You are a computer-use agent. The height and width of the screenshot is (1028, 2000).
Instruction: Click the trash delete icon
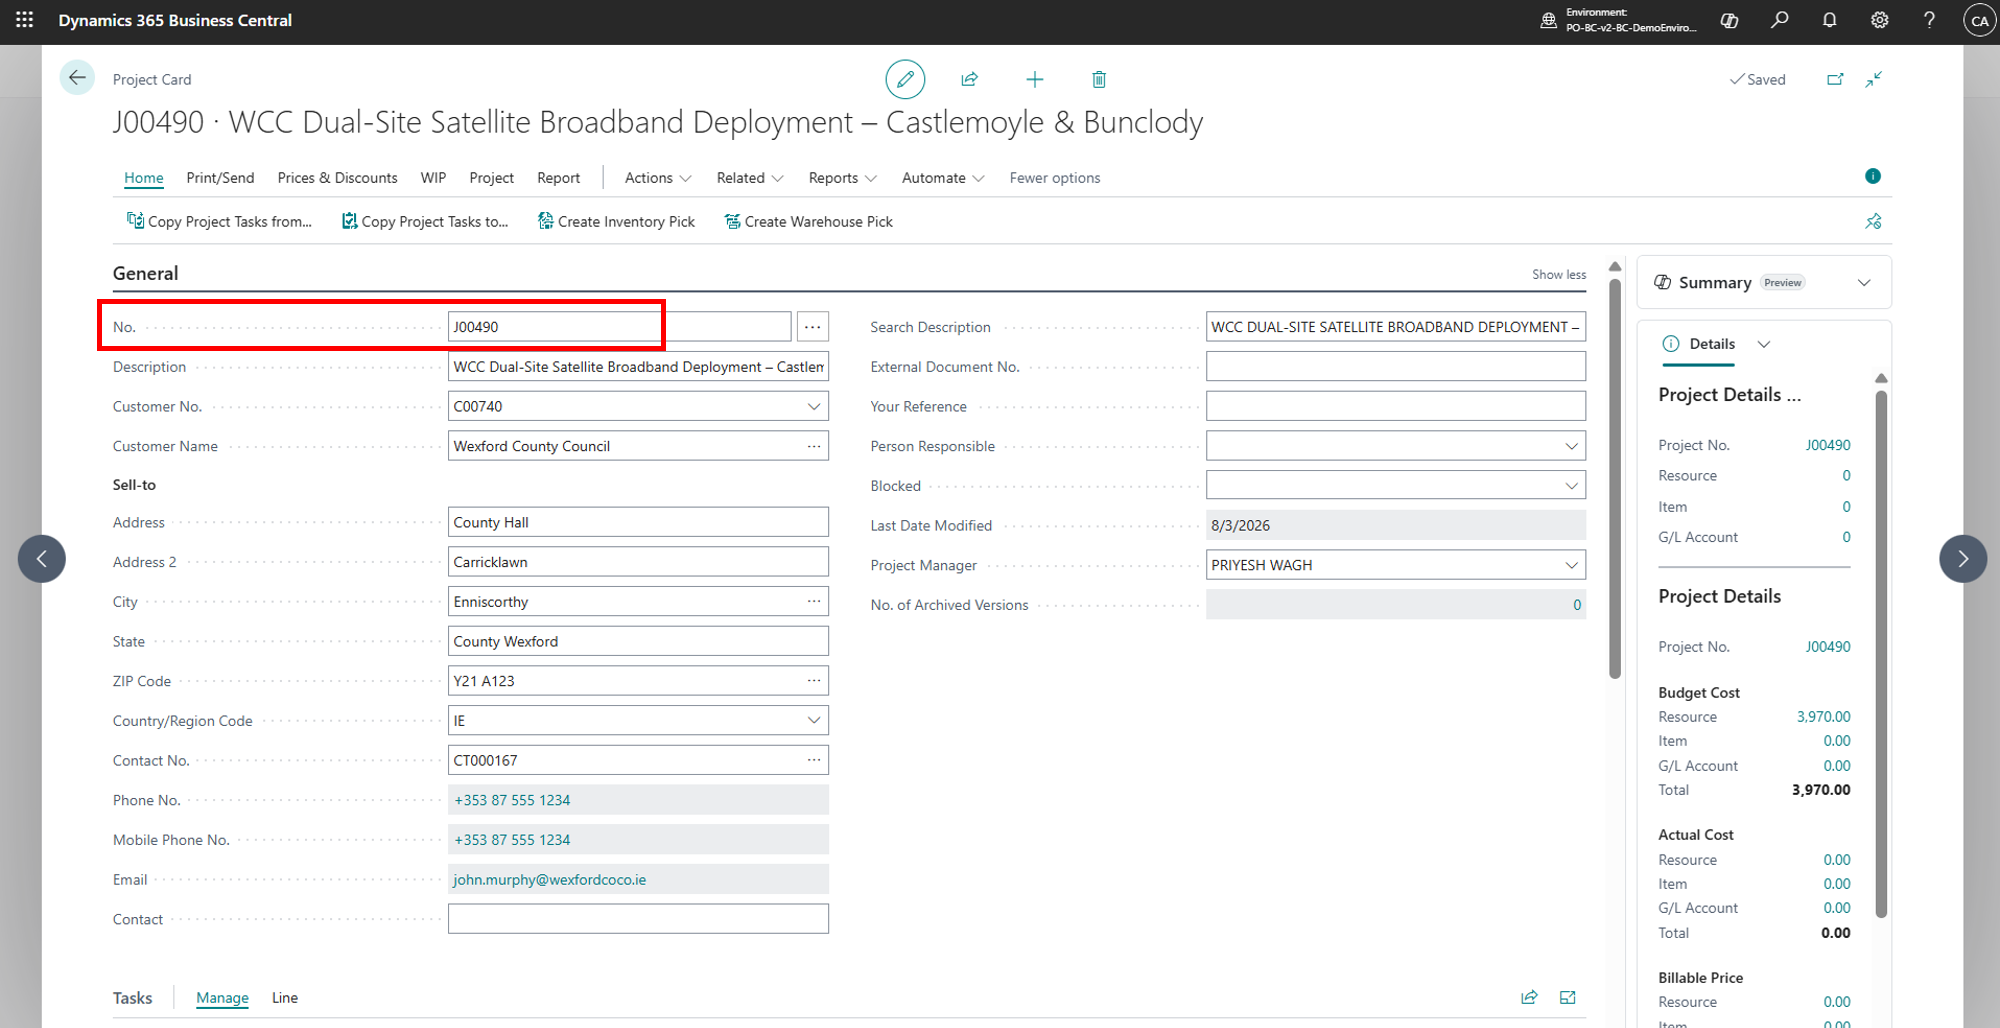pos(1099,79)
